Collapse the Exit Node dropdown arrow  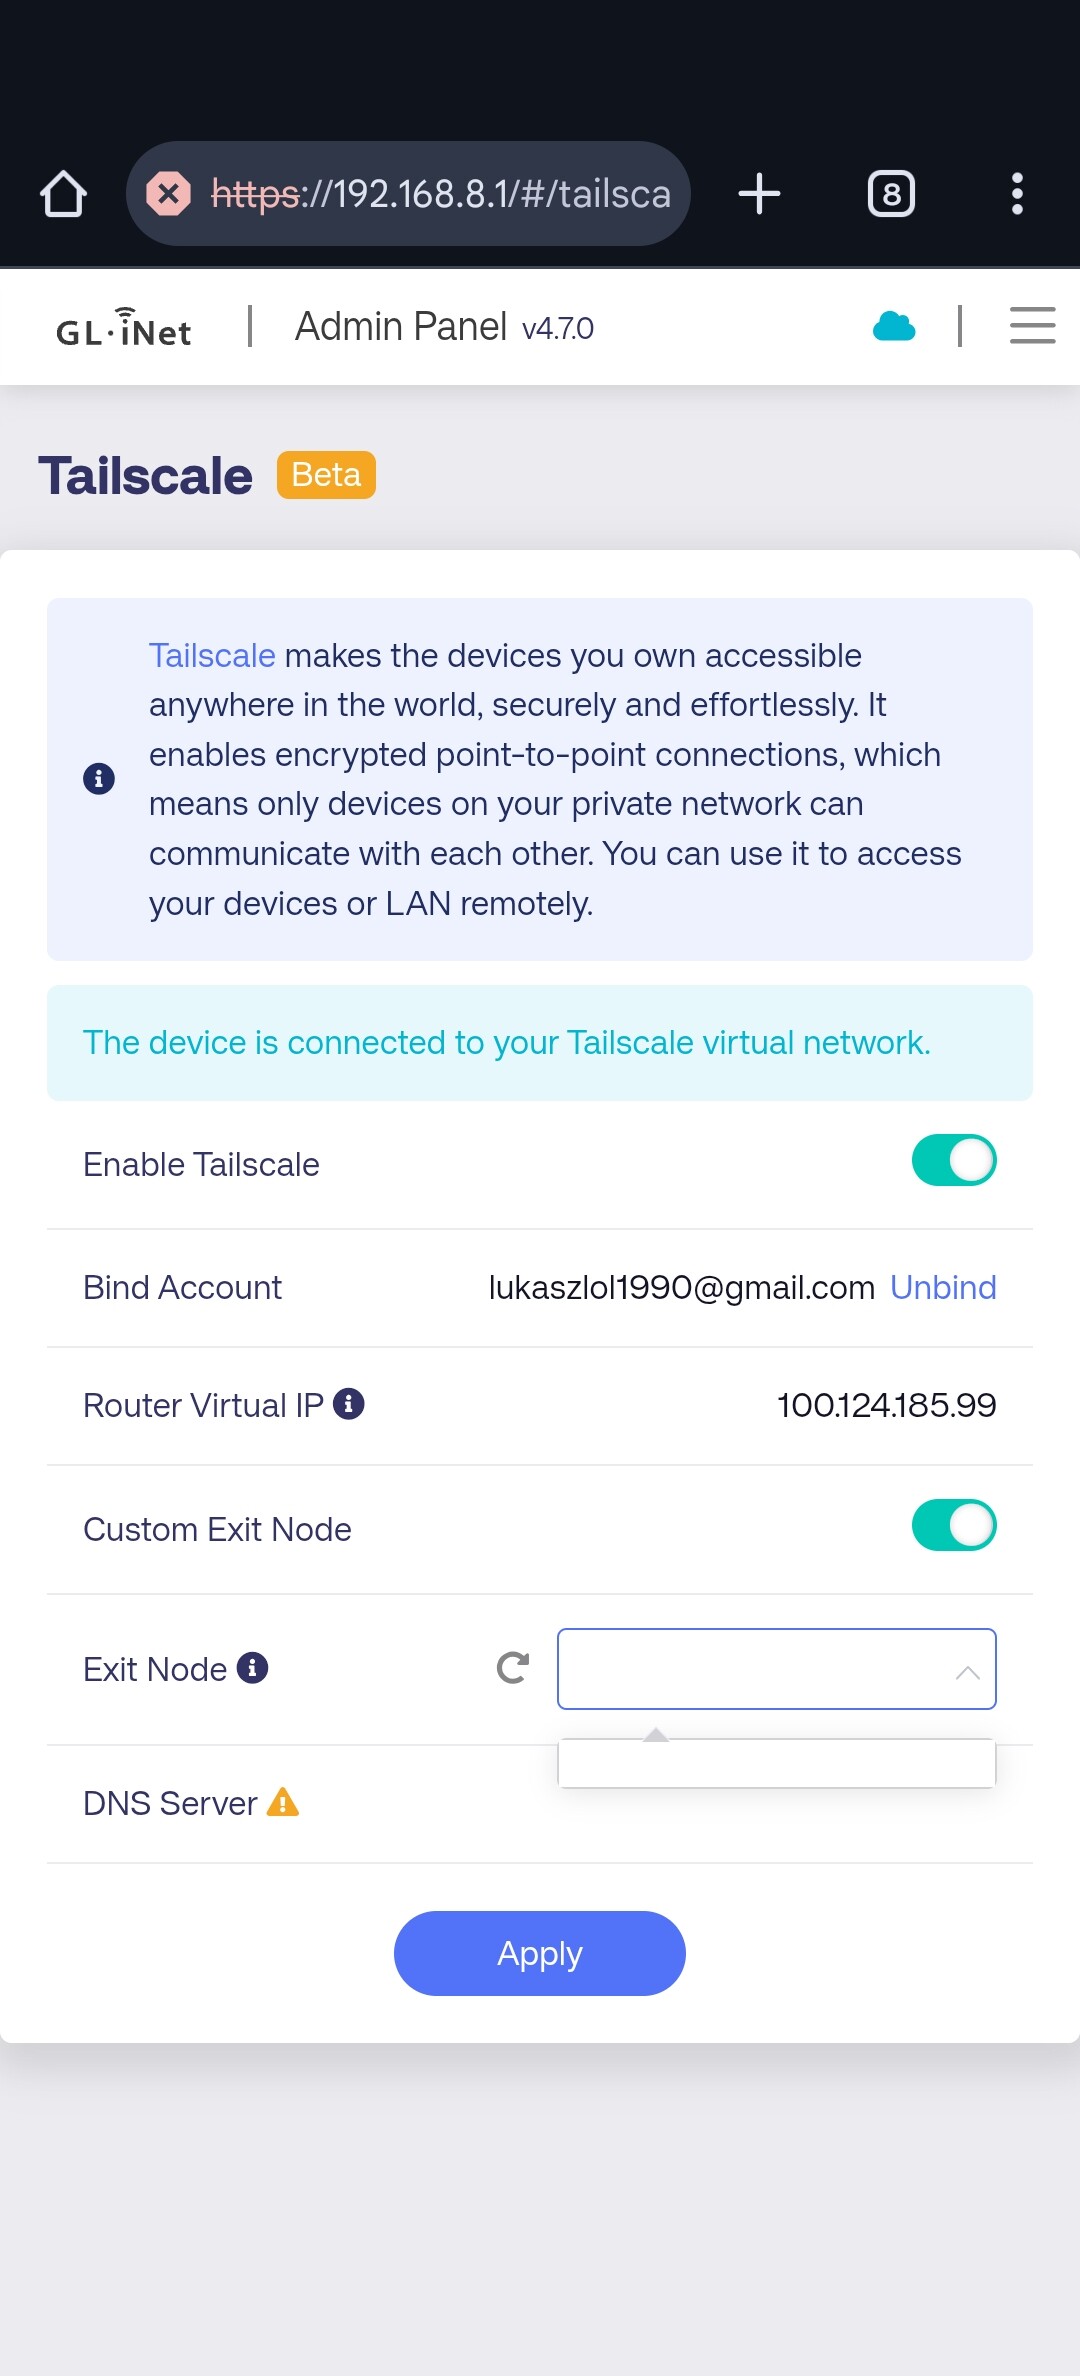(967, 1671)
